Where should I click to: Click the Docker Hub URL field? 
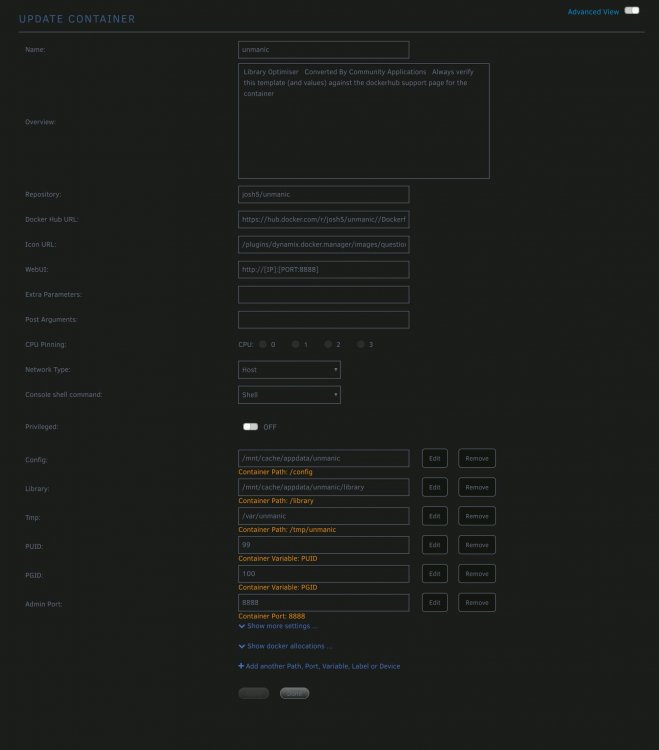[324, 220]
